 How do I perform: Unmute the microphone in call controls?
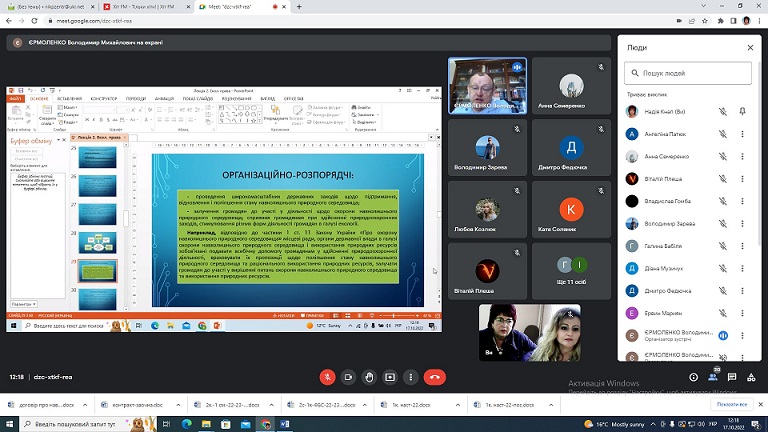pos(327,377)
